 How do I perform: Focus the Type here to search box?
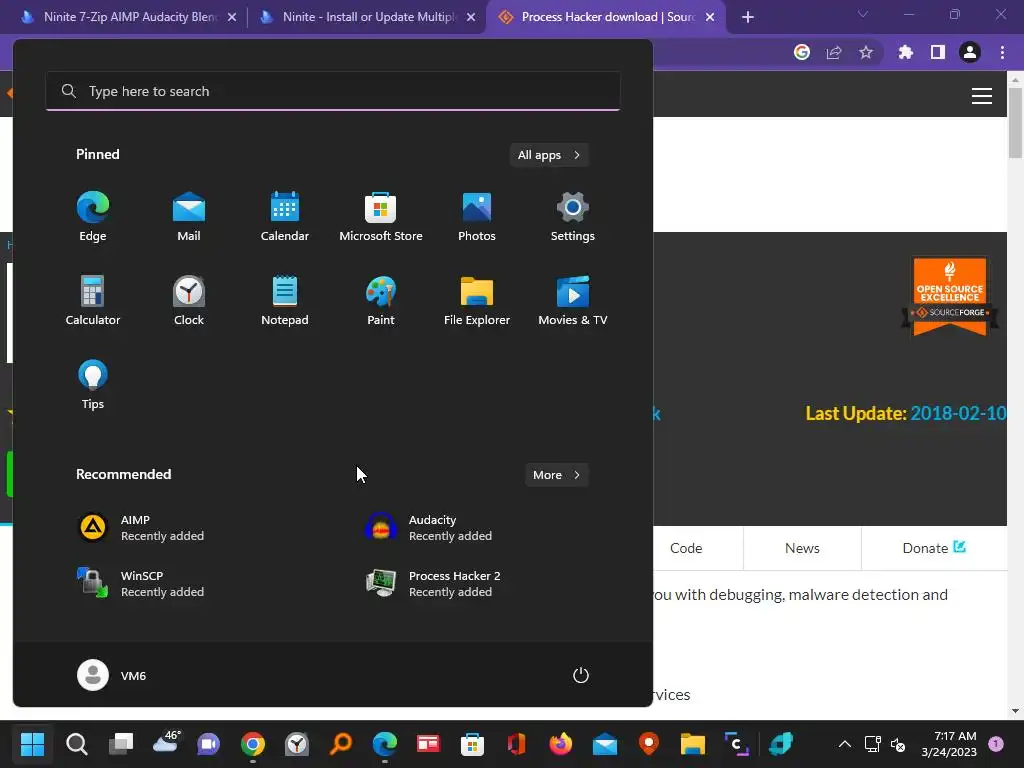(x=333, y=91)
